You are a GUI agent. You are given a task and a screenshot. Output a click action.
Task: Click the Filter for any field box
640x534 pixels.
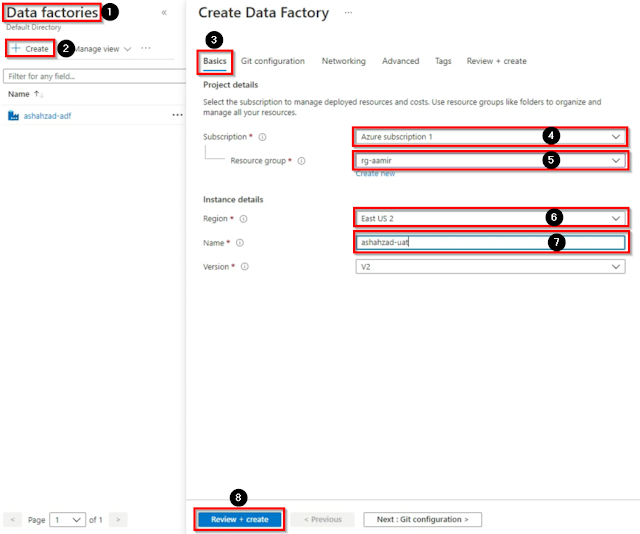(x=94, y=76)
